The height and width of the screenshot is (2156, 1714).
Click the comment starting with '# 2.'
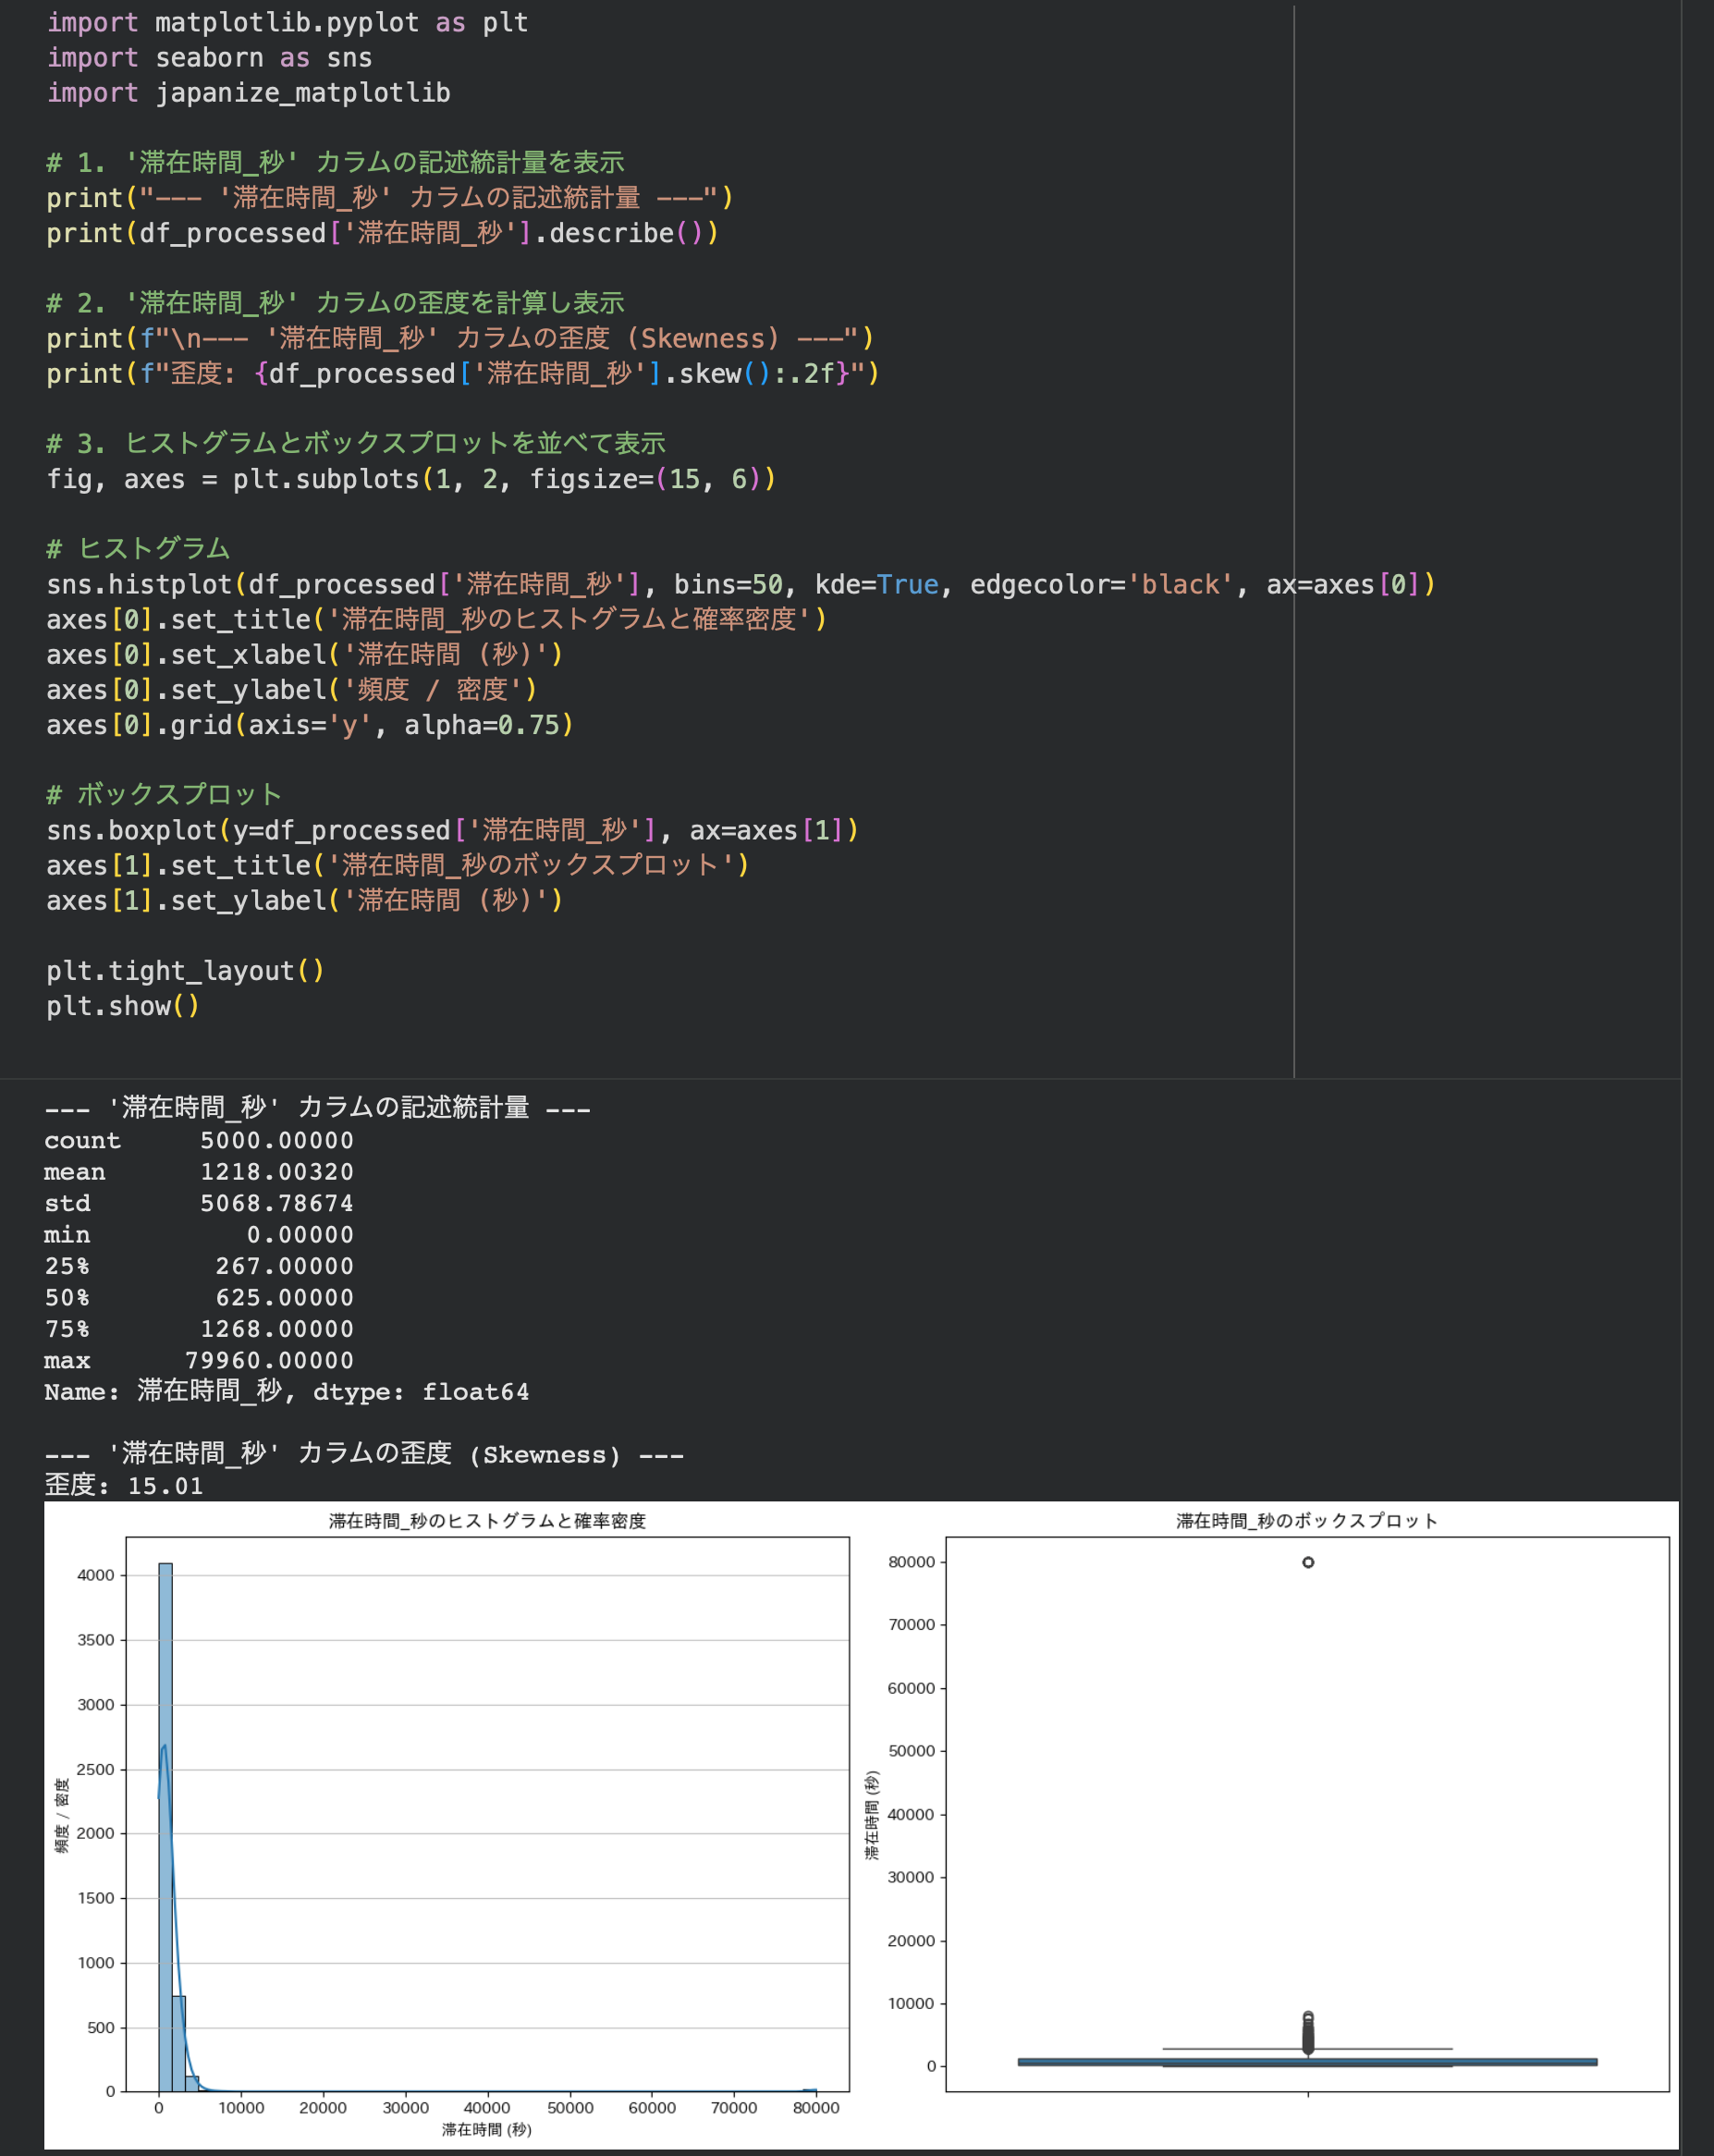tap(335, 303)
